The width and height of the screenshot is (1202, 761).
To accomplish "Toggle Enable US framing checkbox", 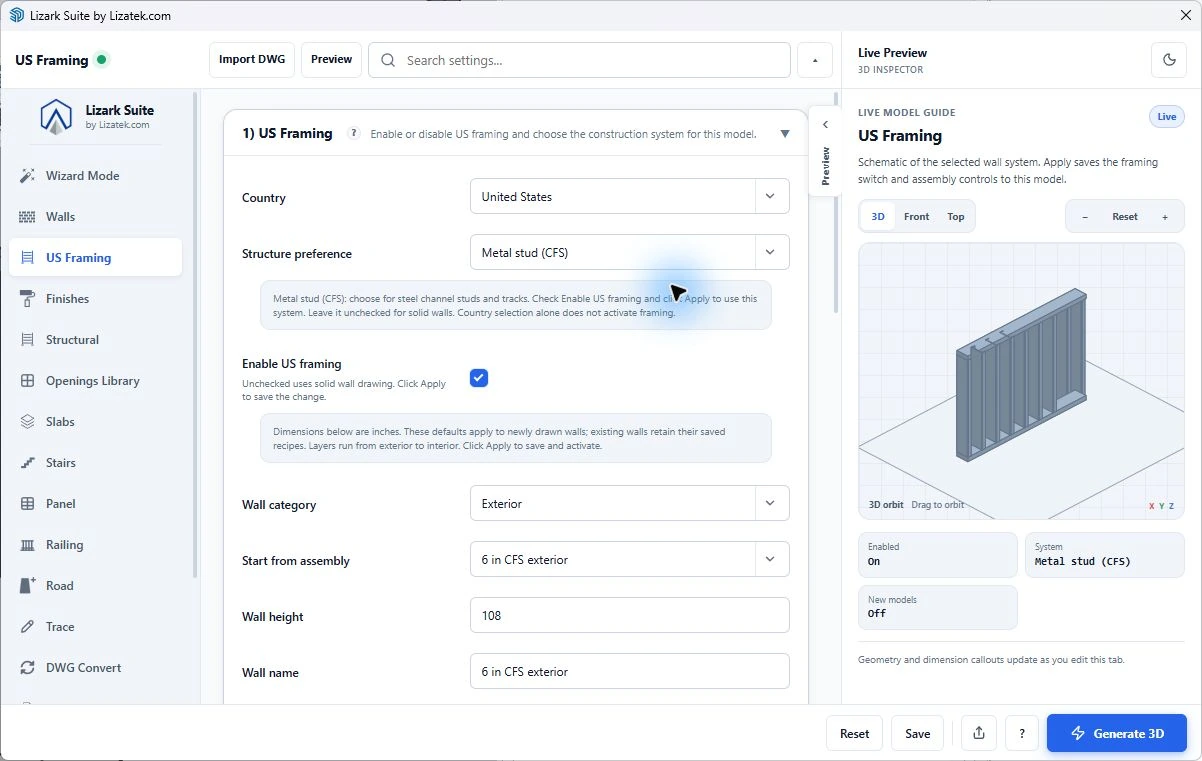I will 479,378.
